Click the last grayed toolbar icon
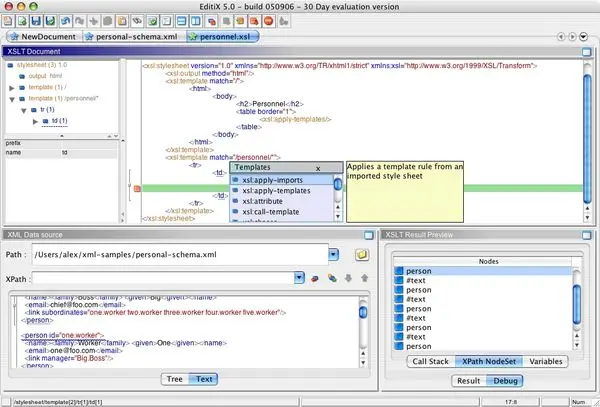 tap(284, 21)
